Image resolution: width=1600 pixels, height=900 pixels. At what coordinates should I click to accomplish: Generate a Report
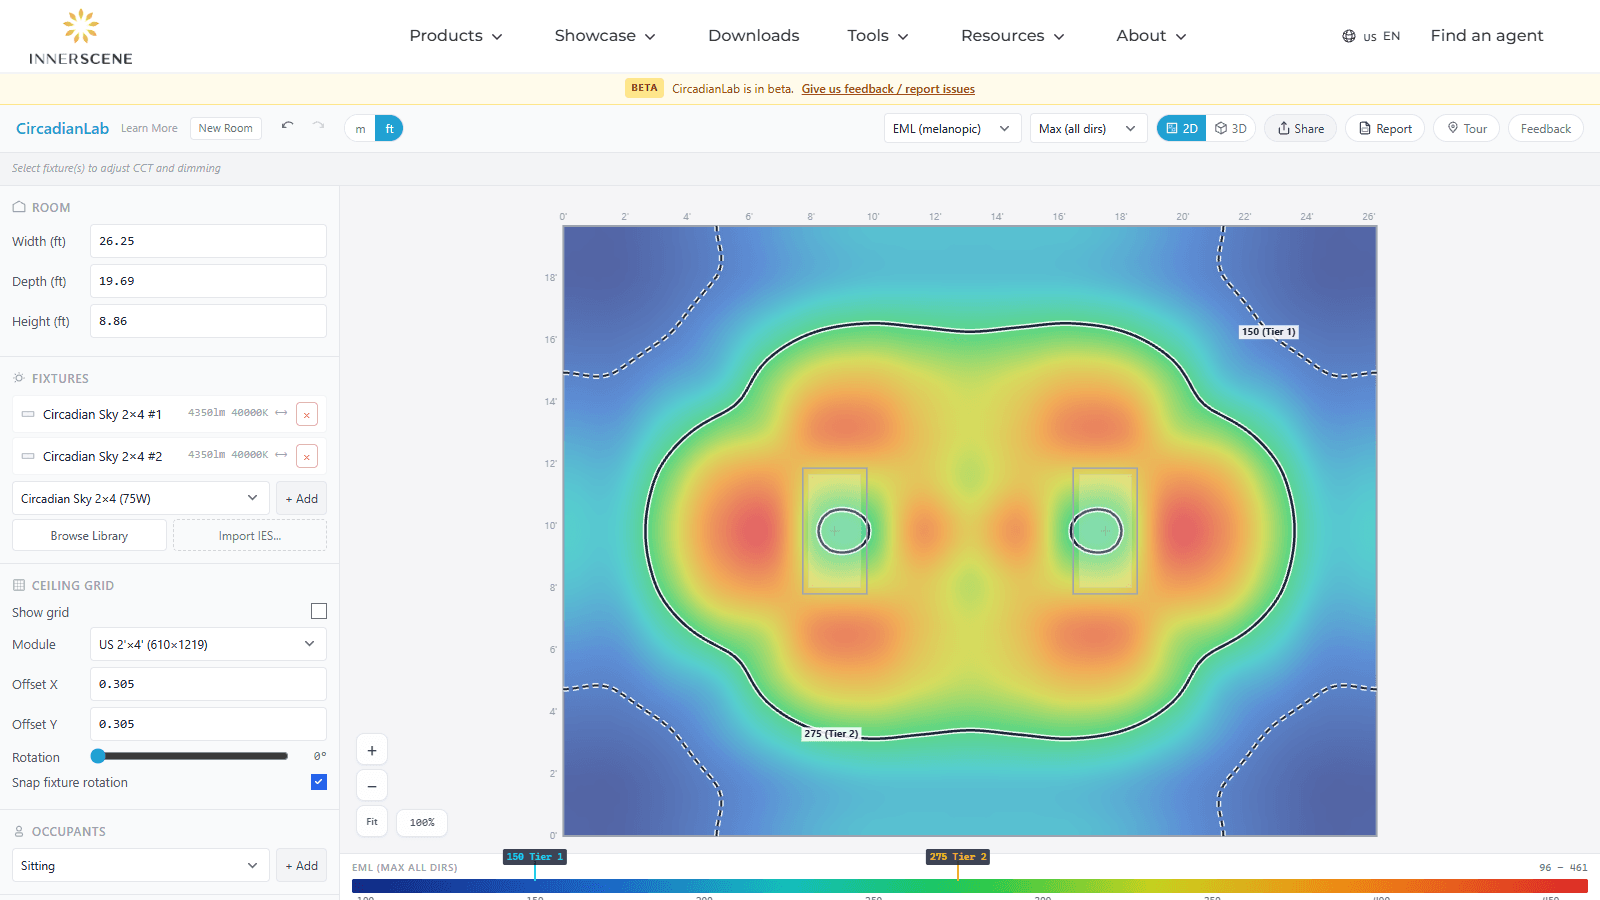click(1385, 128)
